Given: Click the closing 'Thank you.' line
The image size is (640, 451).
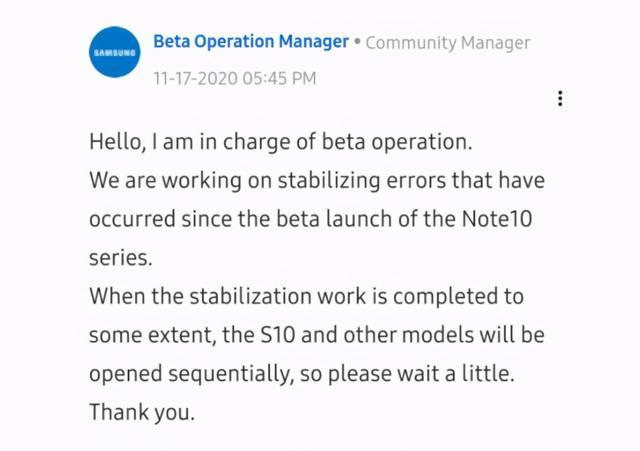Looking at the screenshot, I should tap(141, 411).
